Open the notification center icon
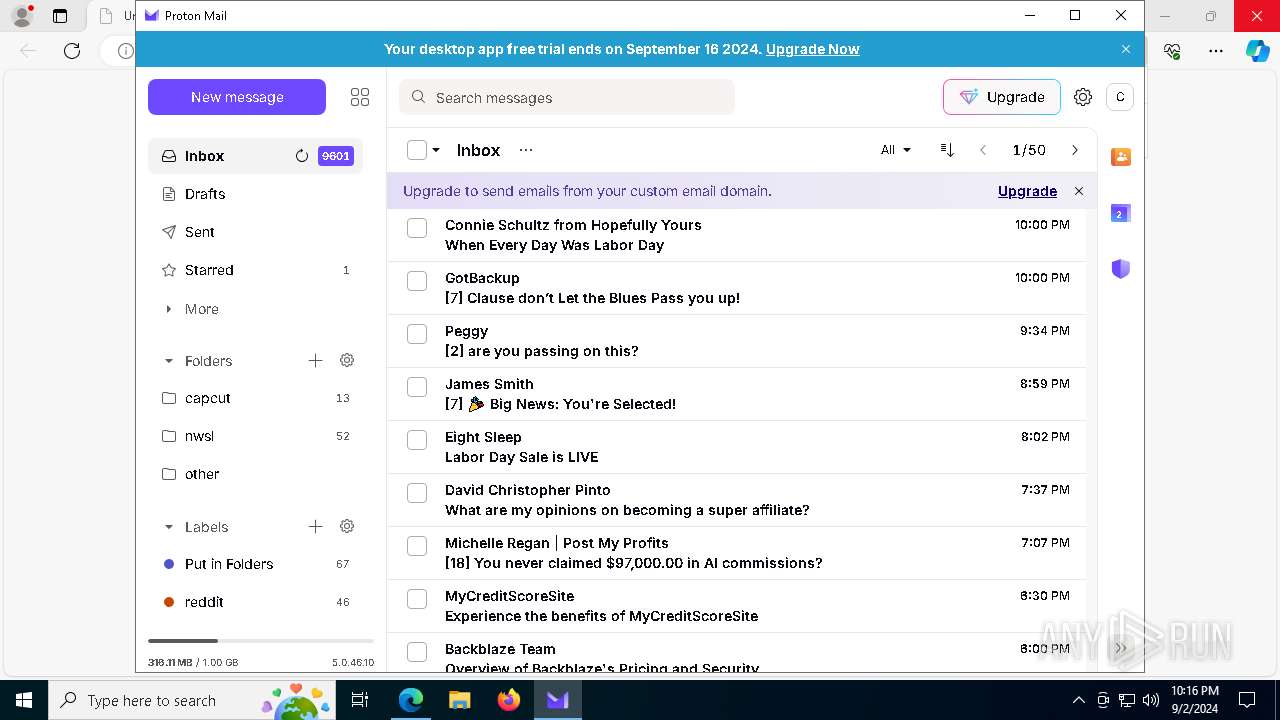This screenshot has width=1280, height=720. (x=1247, y=700)
